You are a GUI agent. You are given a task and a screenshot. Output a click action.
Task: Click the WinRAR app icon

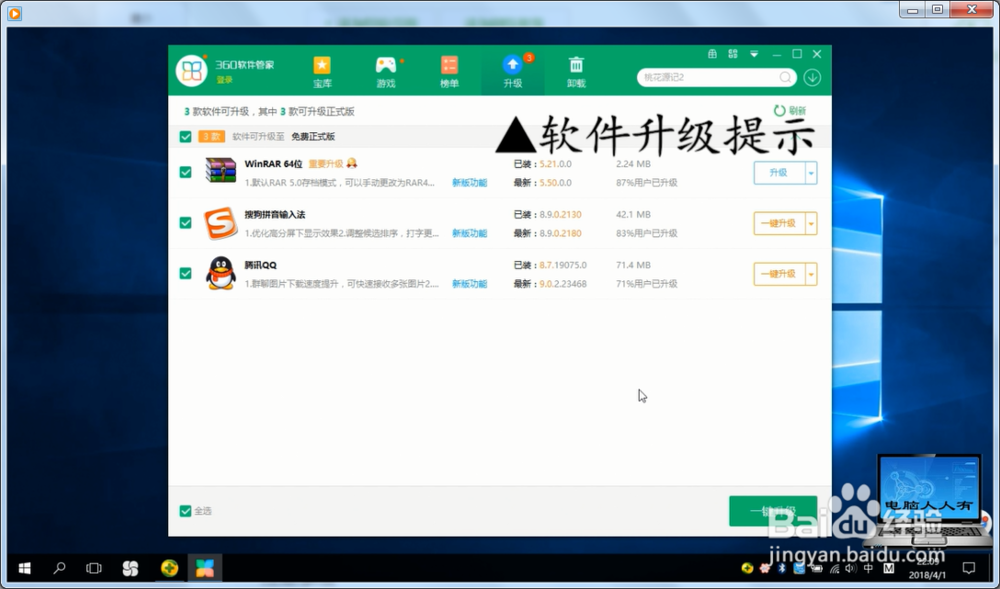click(221, 170)
